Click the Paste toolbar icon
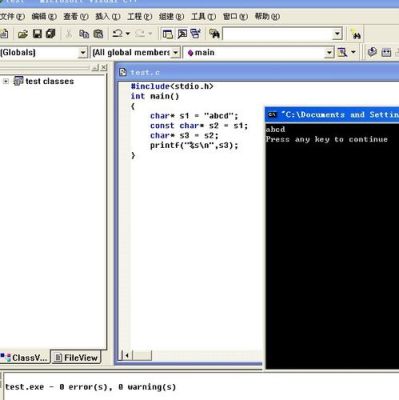The width and height of the screenshot is (399, 400). 98,34
